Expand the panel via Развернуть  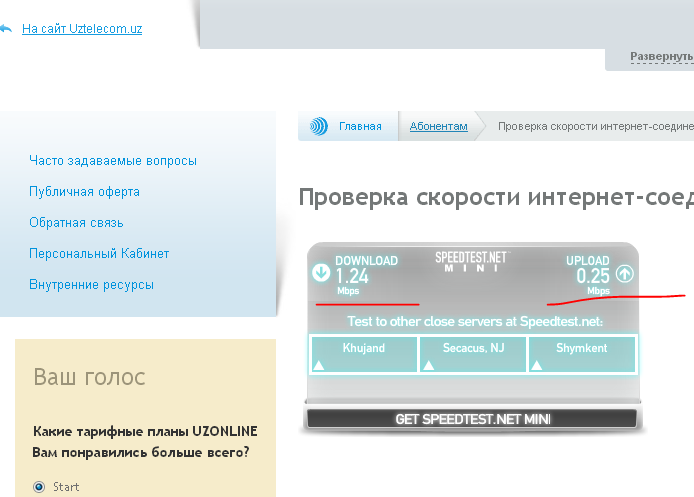(x=661, y=57)
